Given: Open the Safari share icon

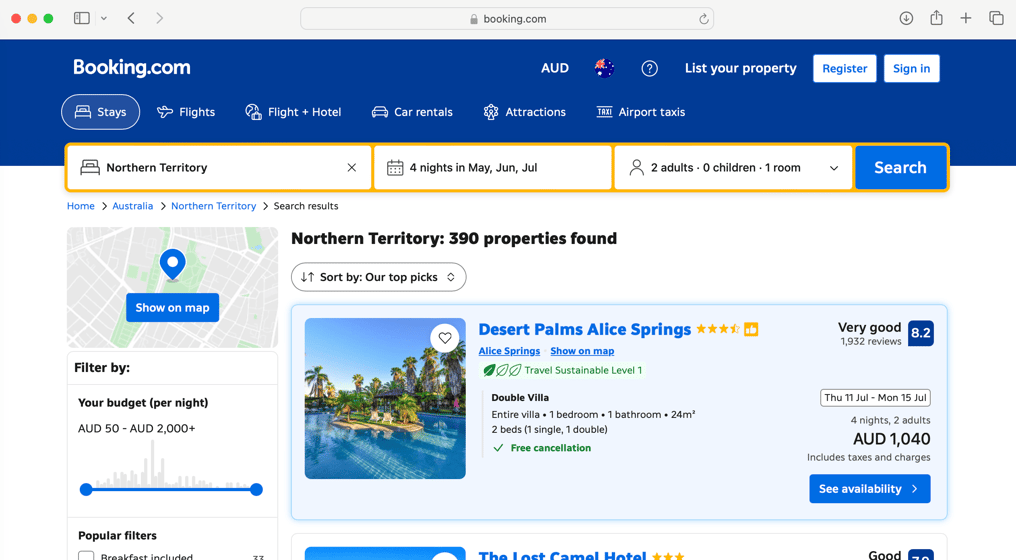Looking at the screenshot, I should click(936, 18).
